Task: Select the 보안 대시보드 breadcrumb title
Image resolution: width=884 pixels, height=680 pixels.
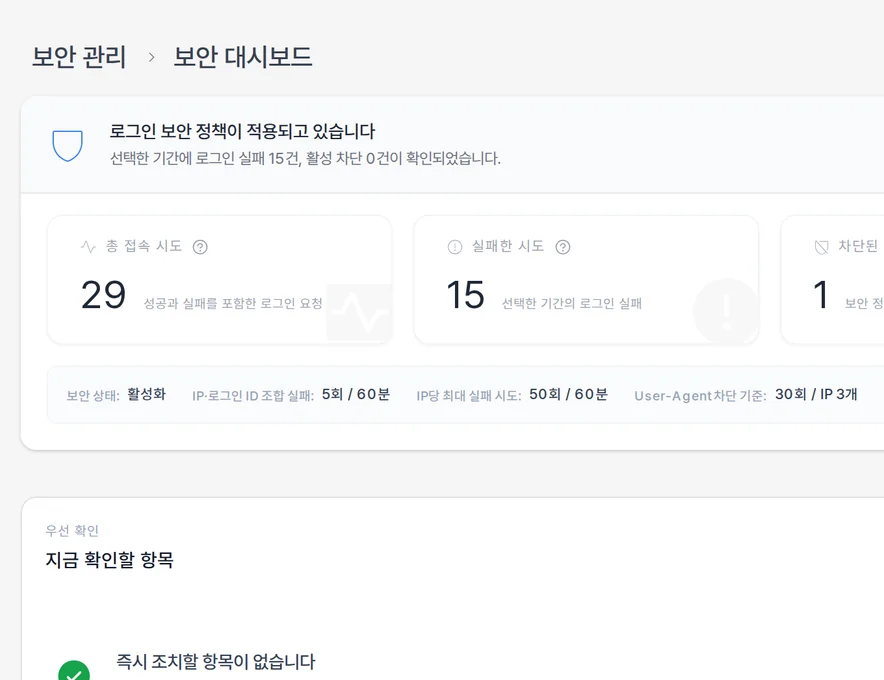Action: (242, 57)
